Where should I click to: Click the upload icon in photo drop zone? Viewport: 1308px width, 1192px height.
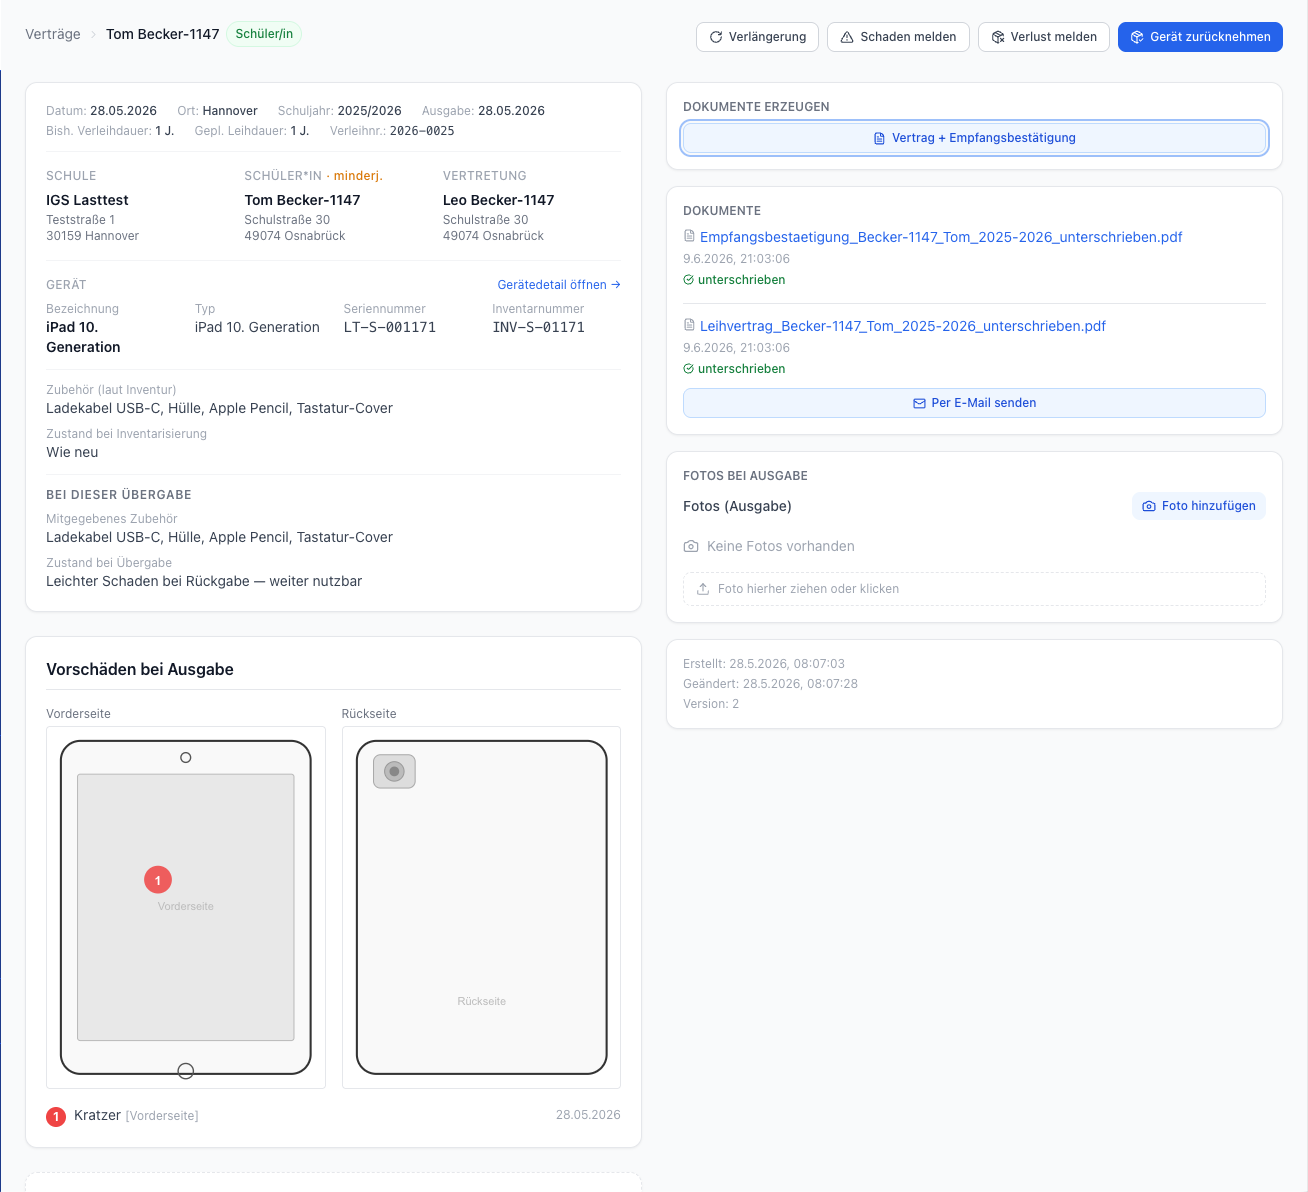tap(703, 589)
